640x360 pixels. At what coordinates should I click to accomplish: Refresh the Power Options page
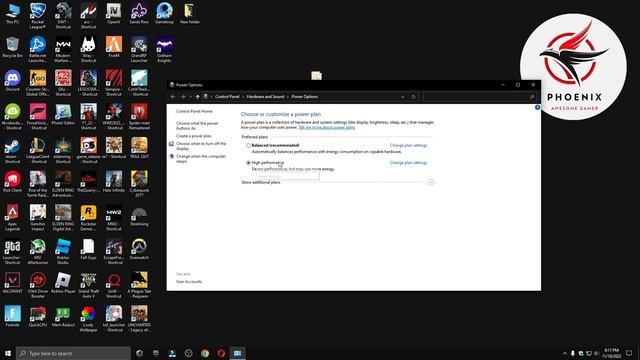click(413, 97)
